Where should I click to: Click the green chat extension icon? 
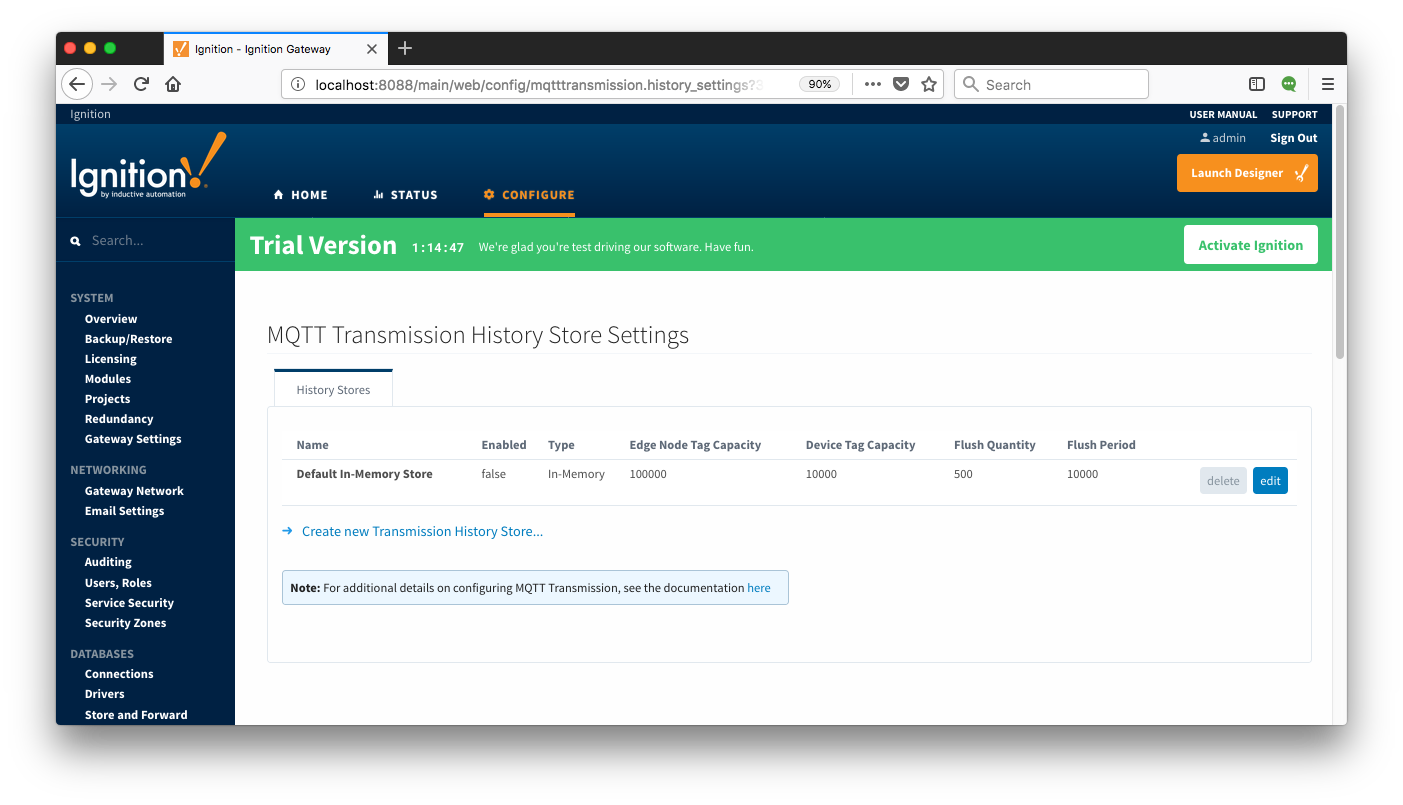point(1289,84)
